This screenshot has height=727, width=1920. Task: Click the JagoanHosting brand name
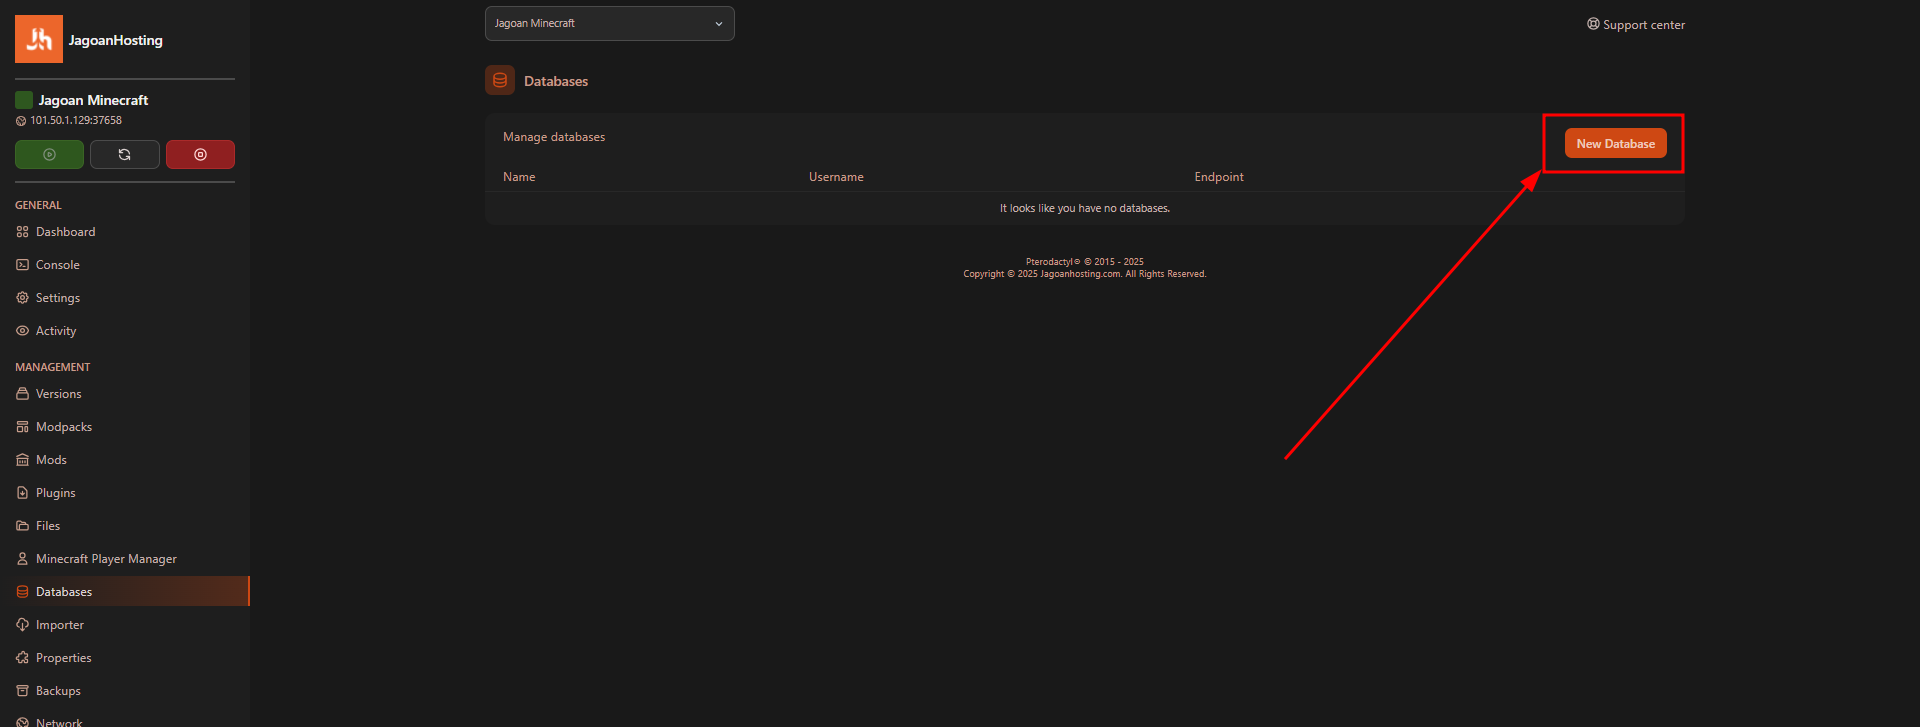tap(115, 40)
